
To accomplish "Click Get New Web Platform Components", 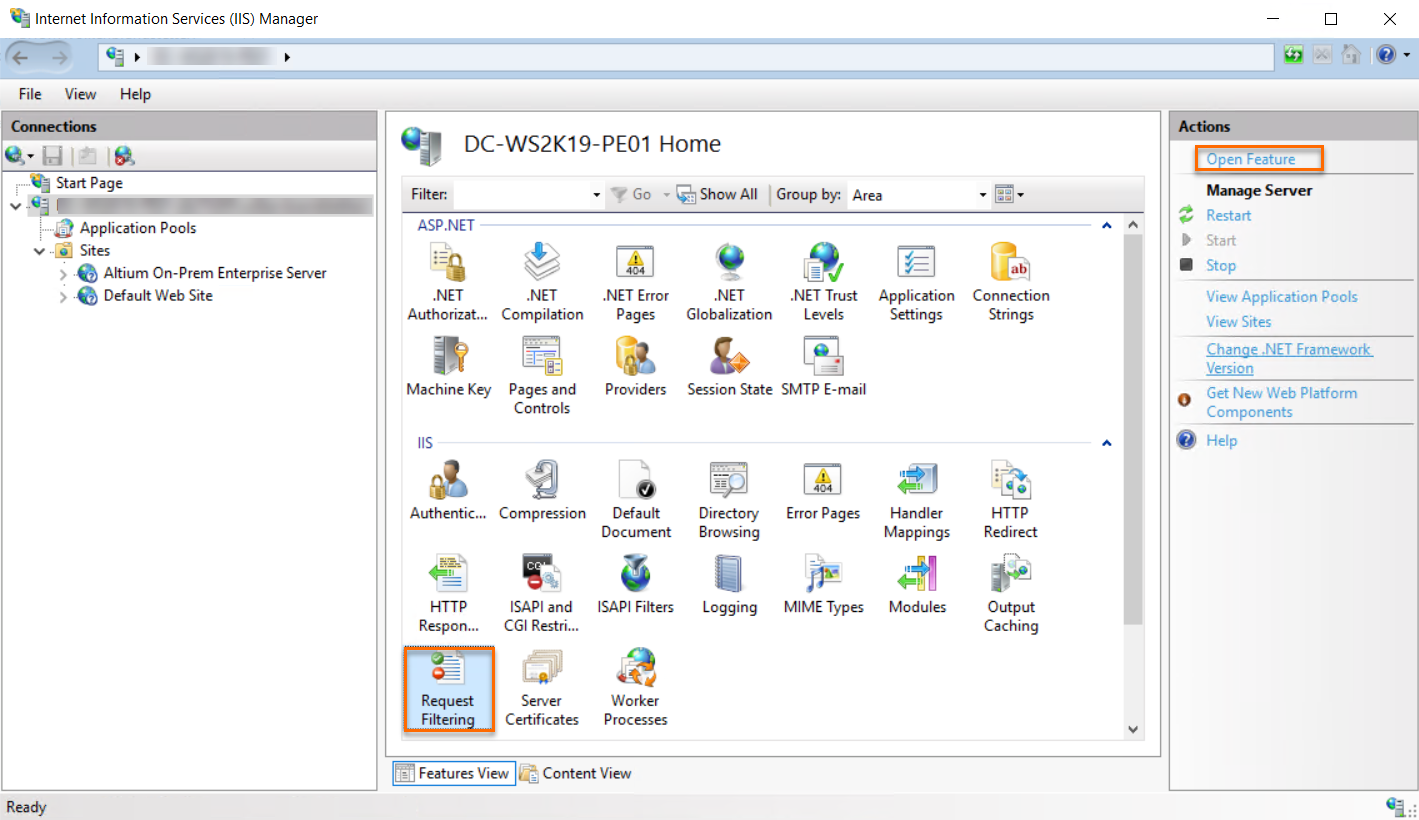I will 1281,402.
